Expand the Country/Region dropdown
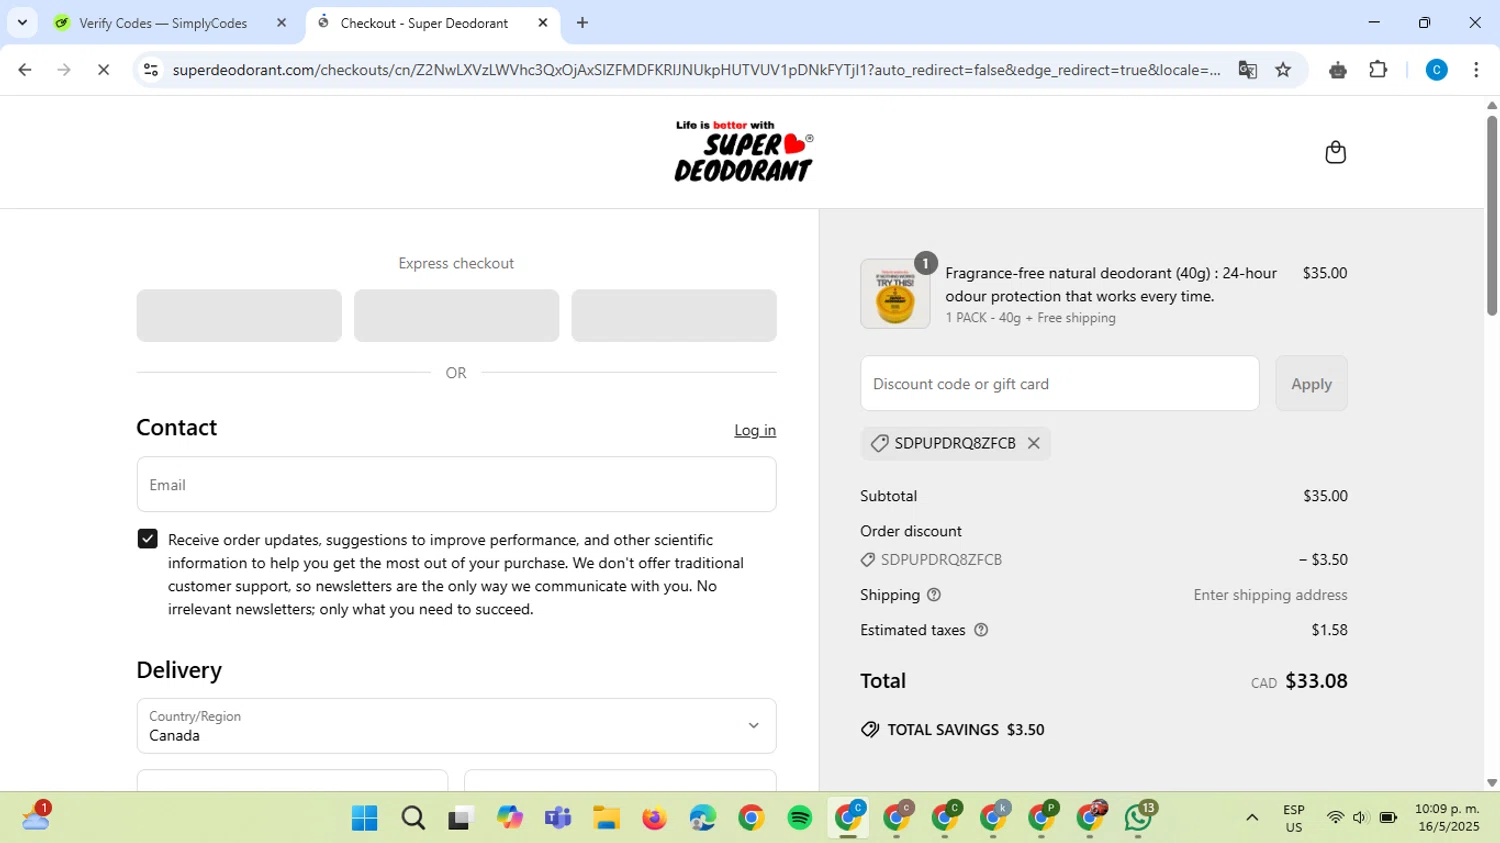The height and width of the screenshot is (843, 1500). click(456, 726)
